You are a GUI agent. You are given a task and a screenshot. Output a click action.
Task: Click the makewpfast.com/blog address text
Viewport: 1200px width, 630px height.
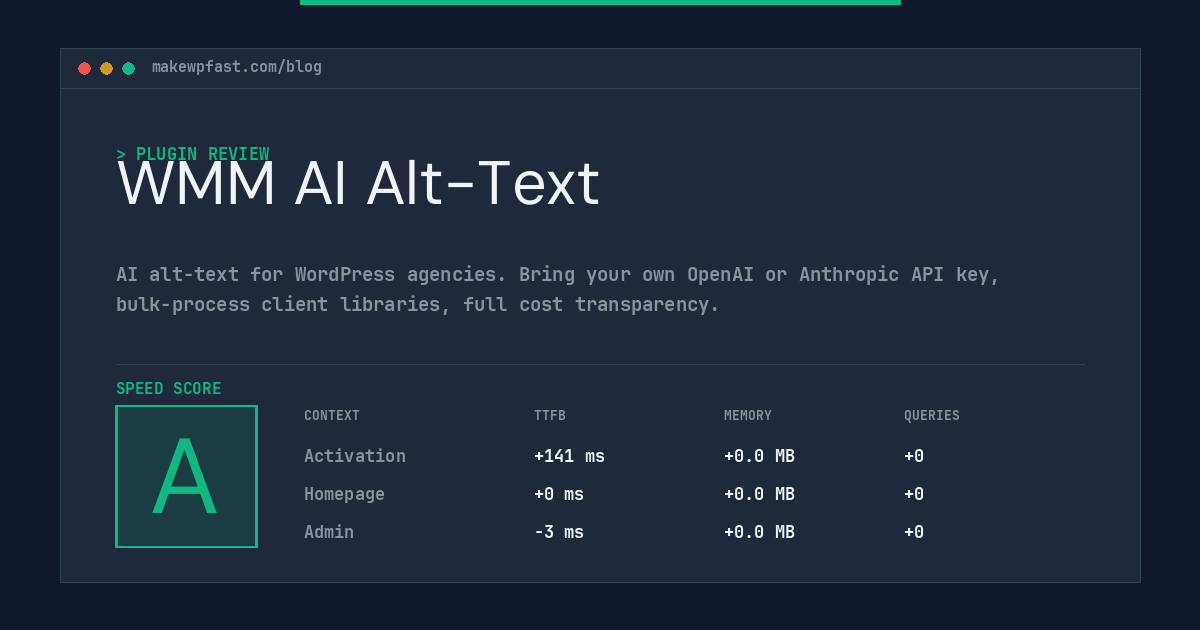point(237,67)
